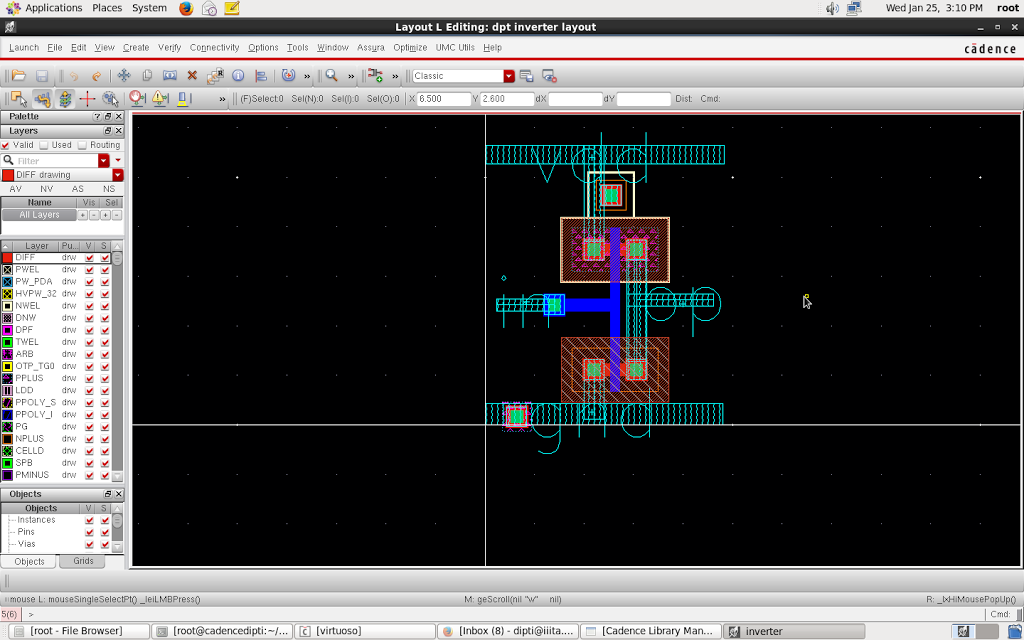Save the layout with the Save icon
1024x640 pixels.
point(43,75)
